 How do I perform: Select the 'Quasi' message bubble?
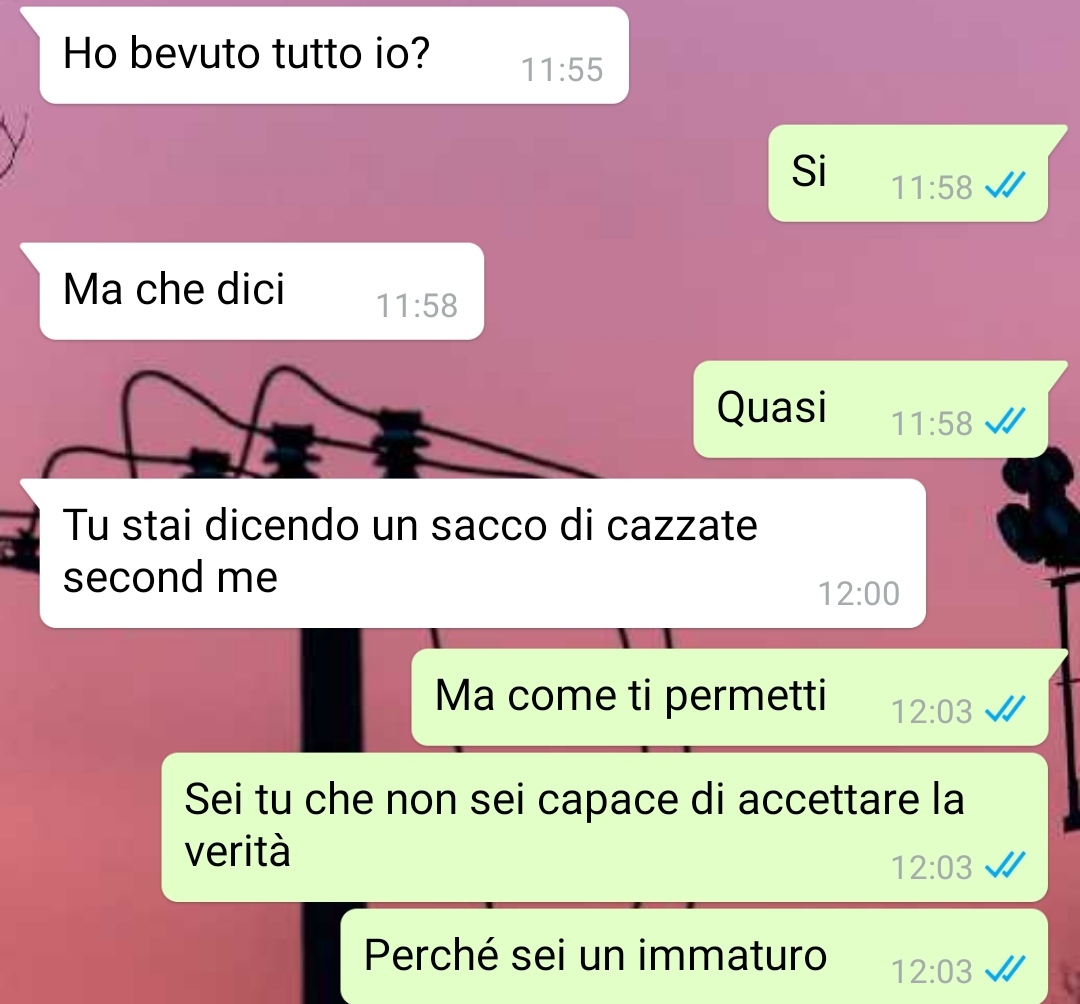point(871,409)
